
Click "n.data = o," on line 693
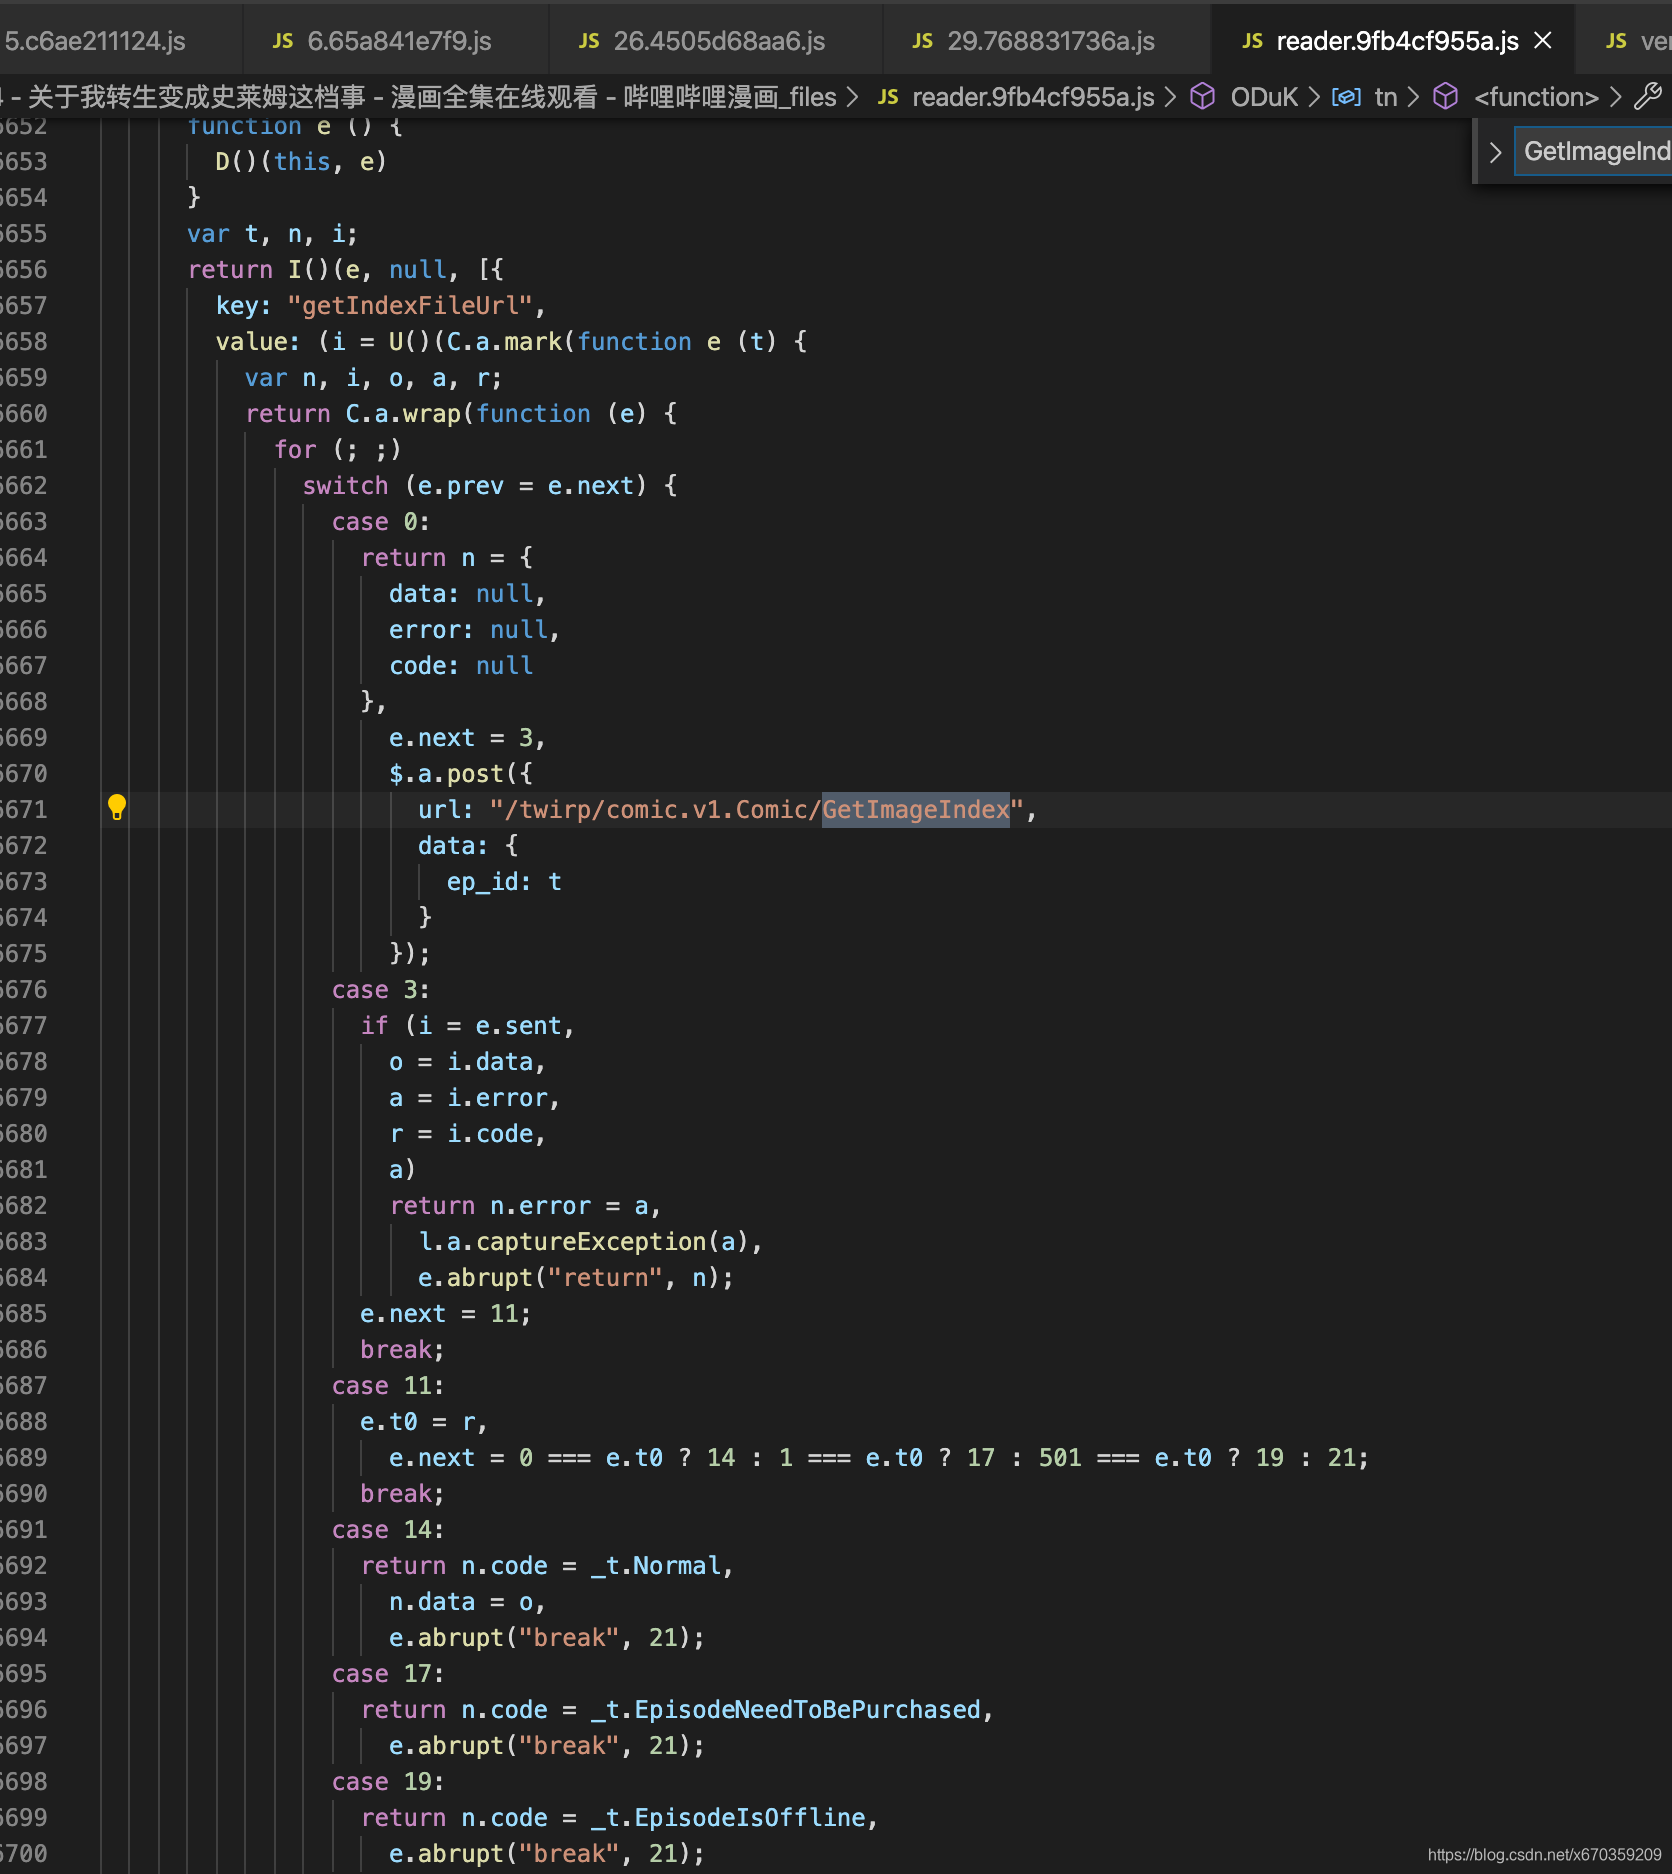pos(467,1601)
